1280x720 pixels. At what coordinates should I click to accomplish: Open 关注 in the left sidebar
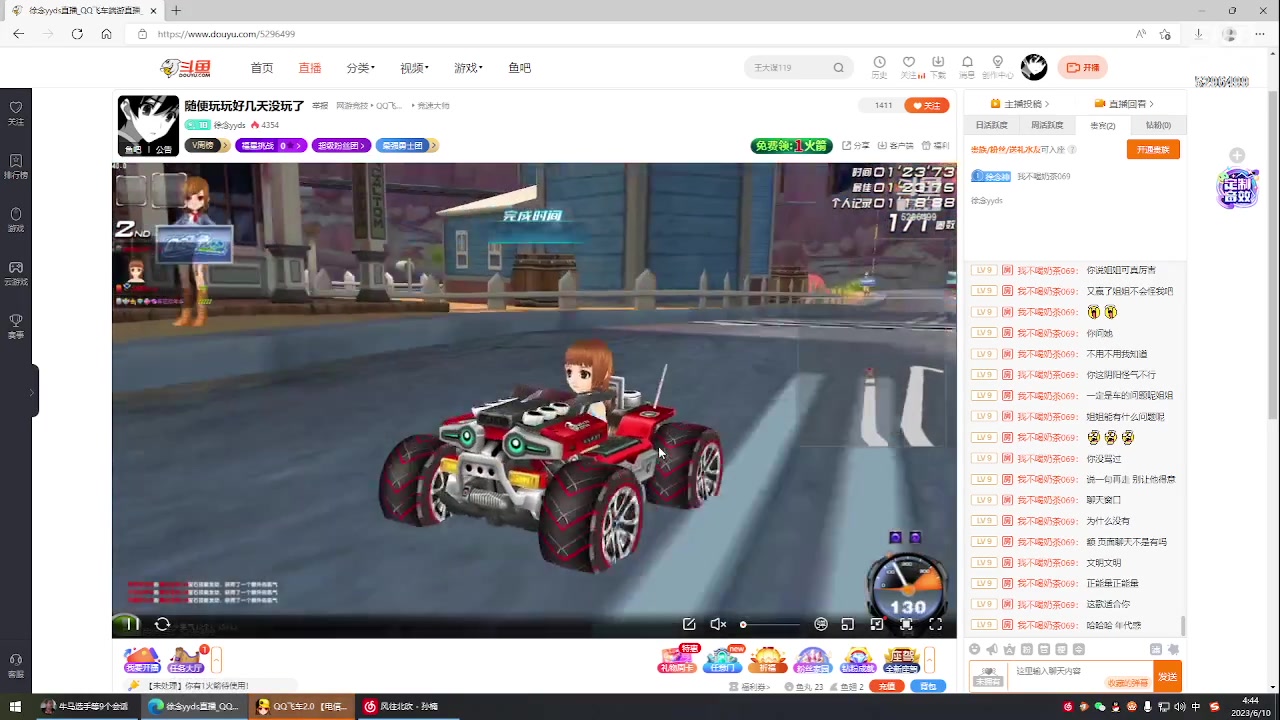pyautogui.click(x=16, y=112)
